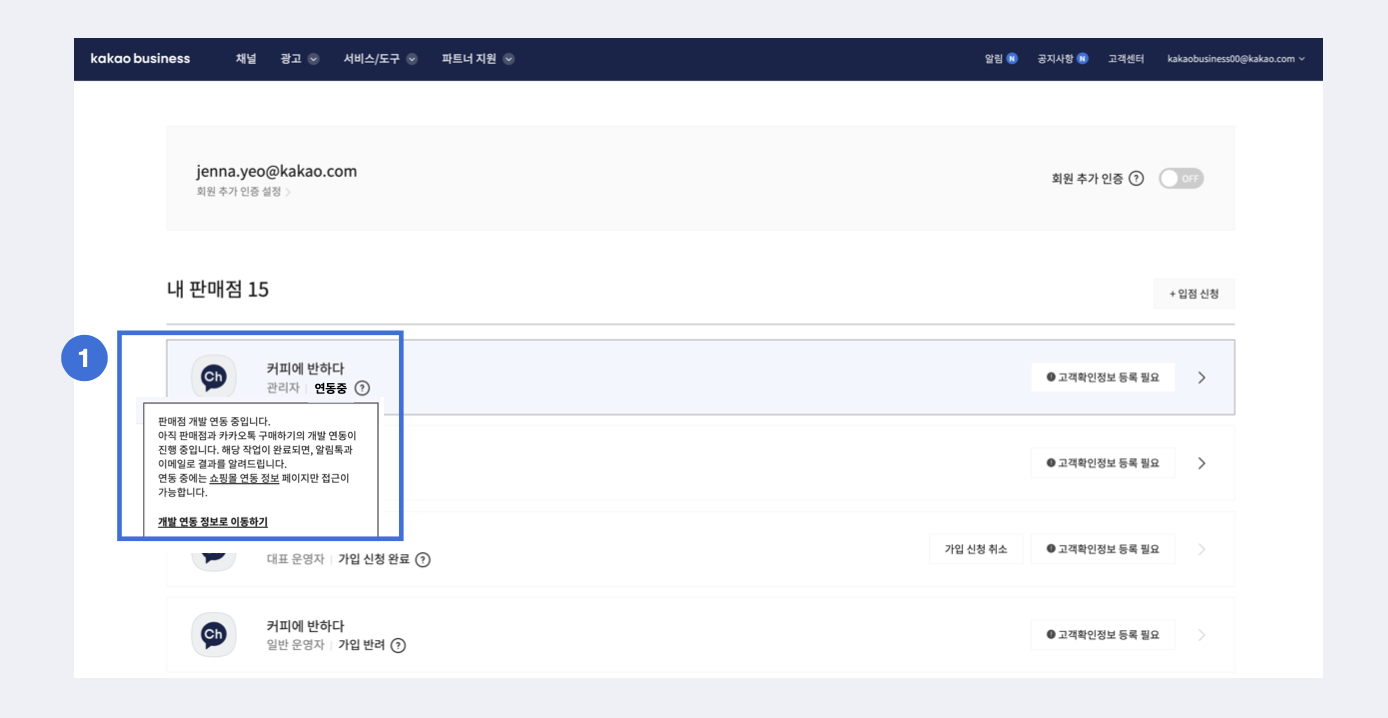Click chevron arrow in 가입 신청 완료 row

click(1202, 549)
